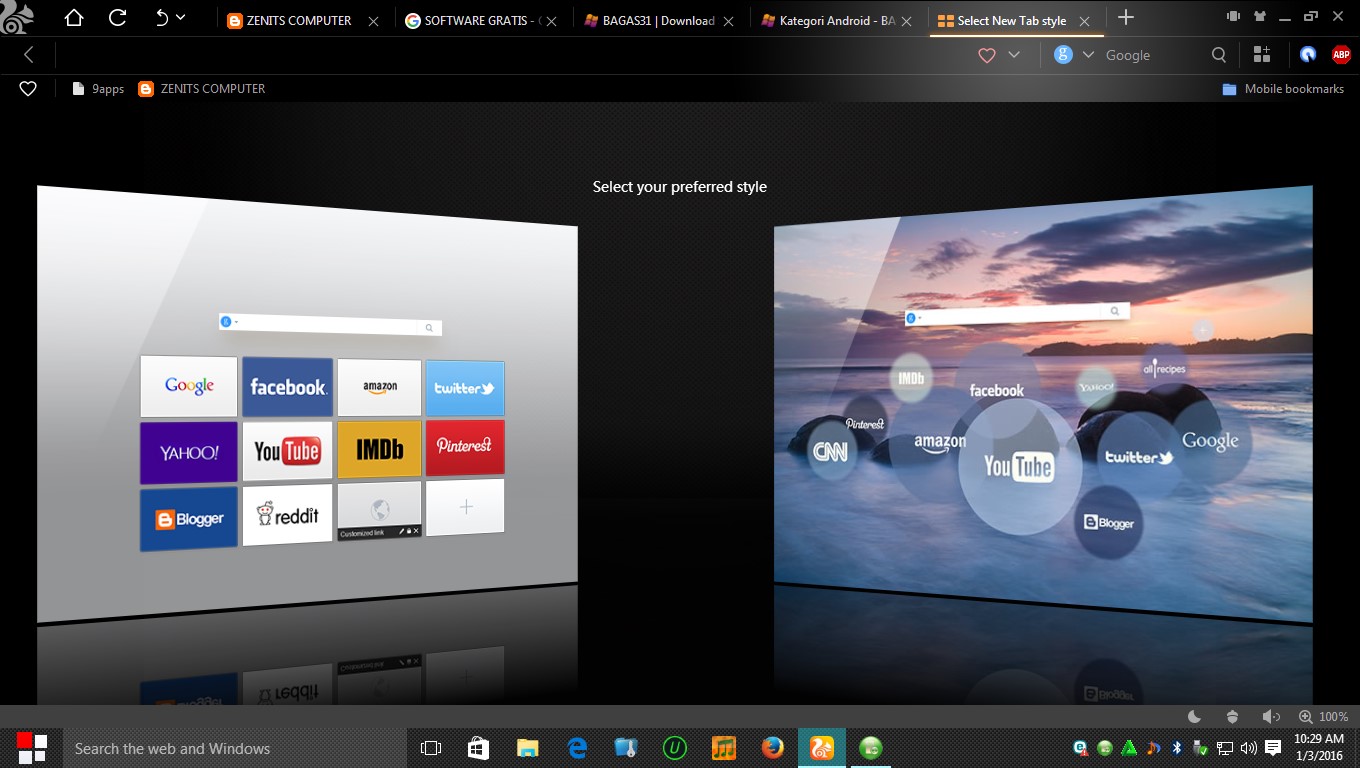Open the themes shirt icon
The image size is (1360, 768).
click(x=1259, y=16)
